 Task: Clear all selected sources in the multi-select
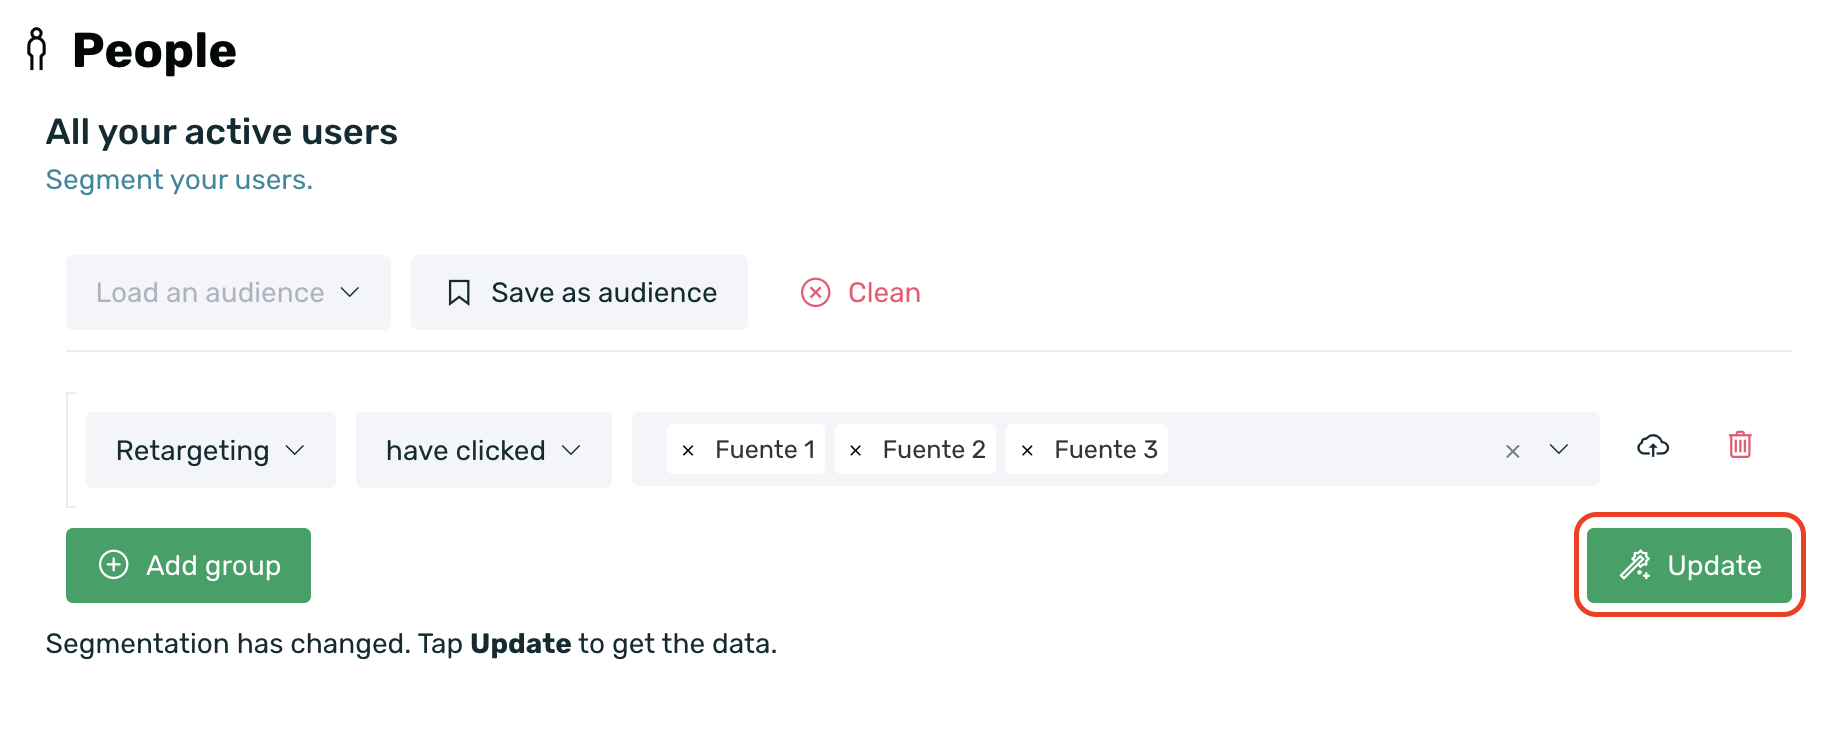(x=1512, y=451)
